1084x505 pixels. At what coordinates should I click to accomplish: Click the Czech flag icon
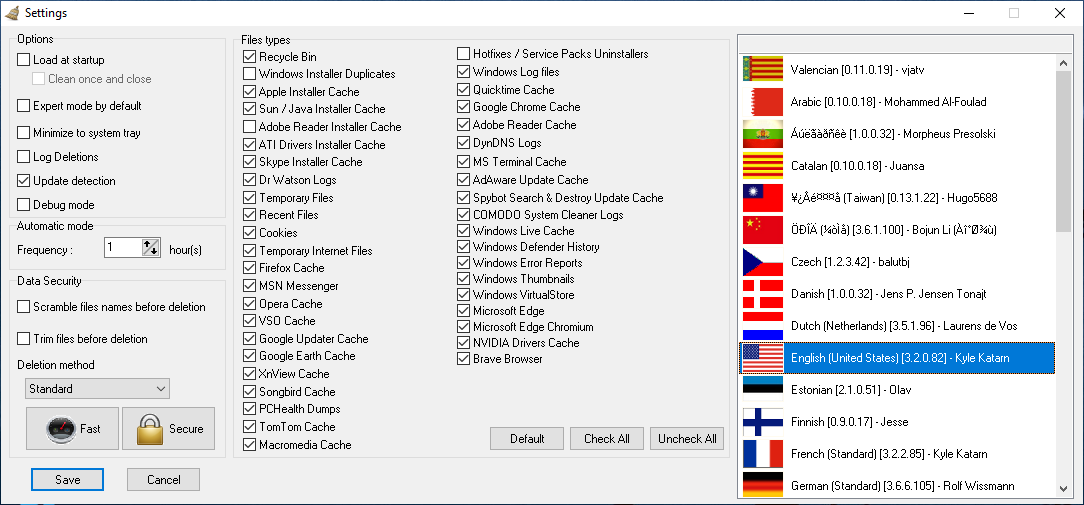click(x=763, y=261)
